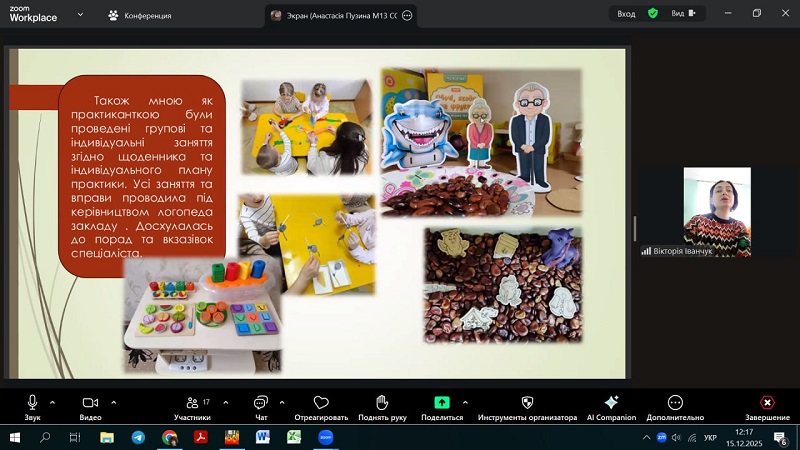
Task: Open Инструменты организатора shield icon
Action: pyautogui.click(x=527, y=405)
